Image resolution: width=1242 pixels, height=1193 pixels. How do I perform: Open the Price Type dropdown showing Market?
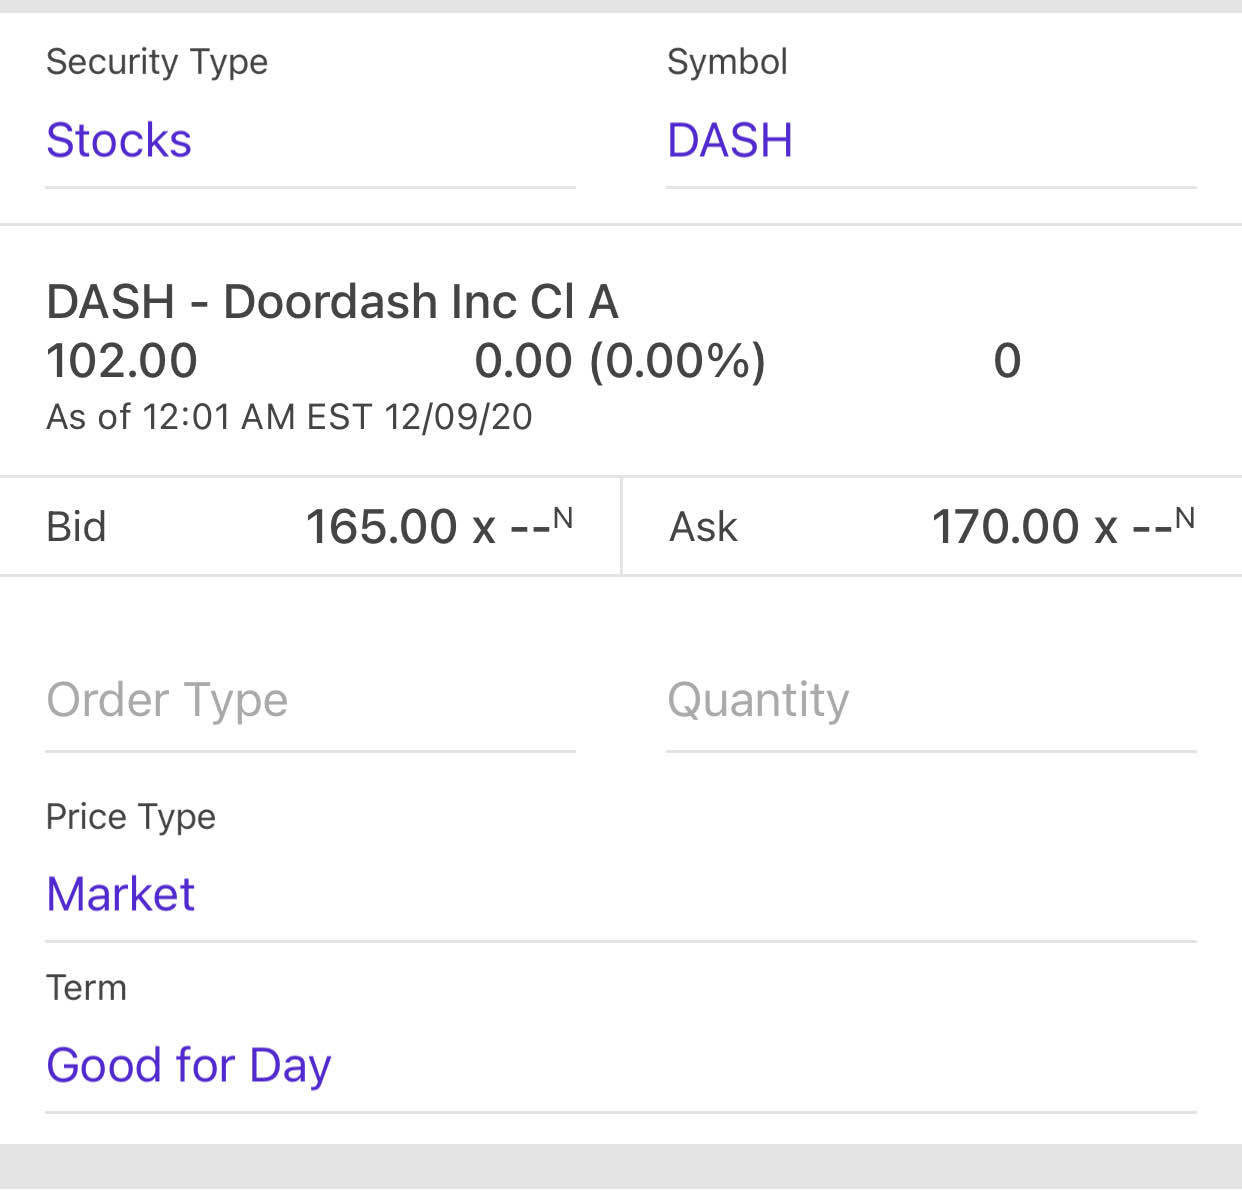[x=120, y=893]
